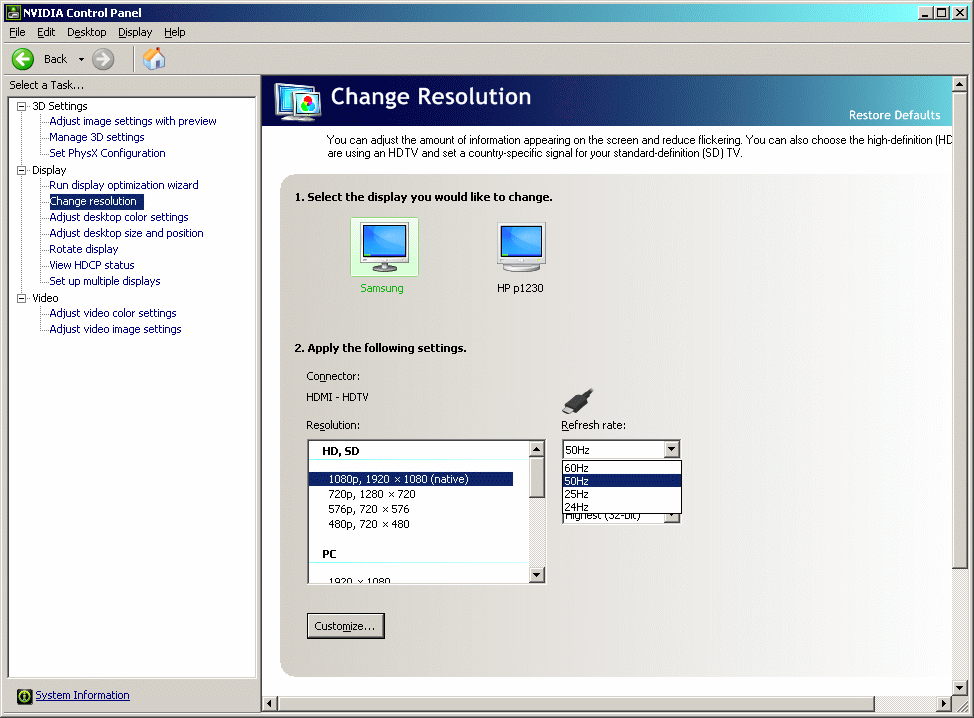Click the green Back arrow icon
This screenshot has width=974, height=718.
(x=23, y=60)
